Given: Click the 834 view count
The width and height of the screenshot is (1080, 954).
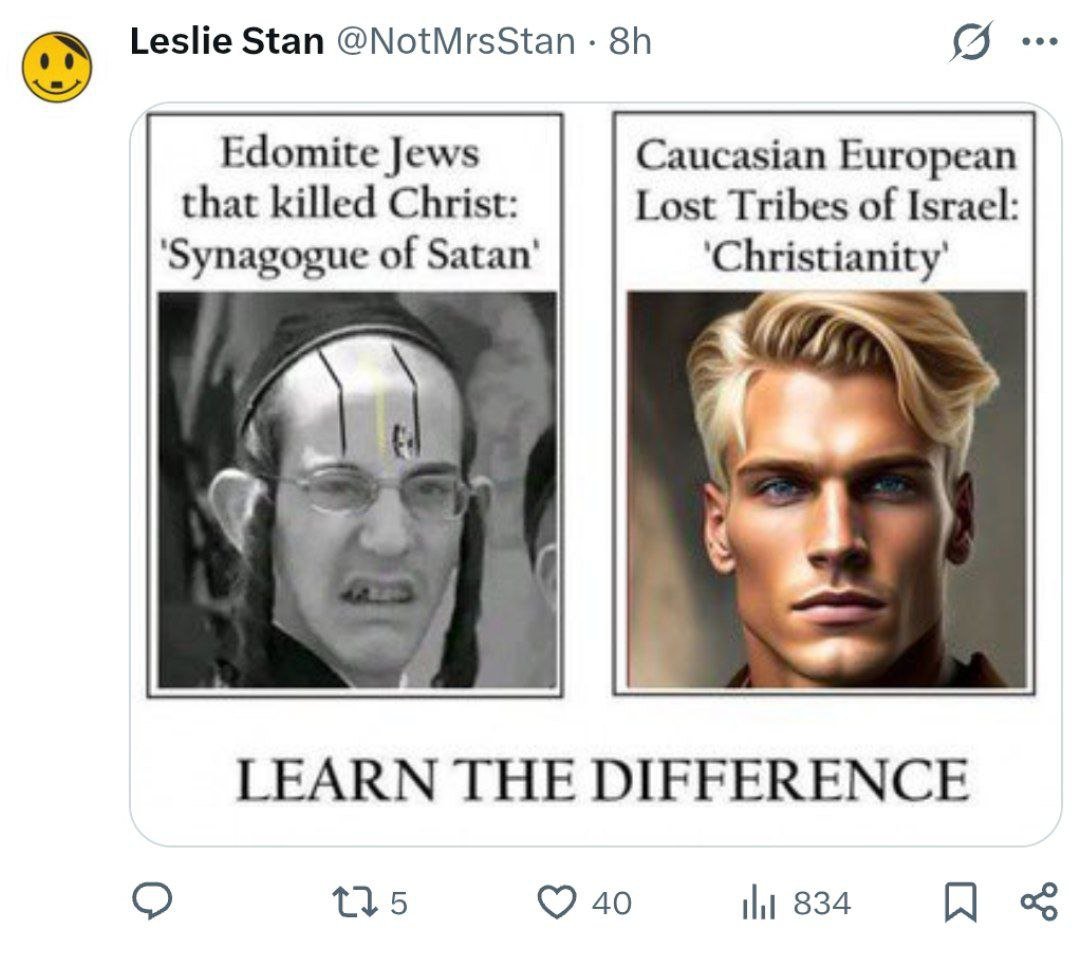Looking at the screenshot, I should click(x=822, y=903).
